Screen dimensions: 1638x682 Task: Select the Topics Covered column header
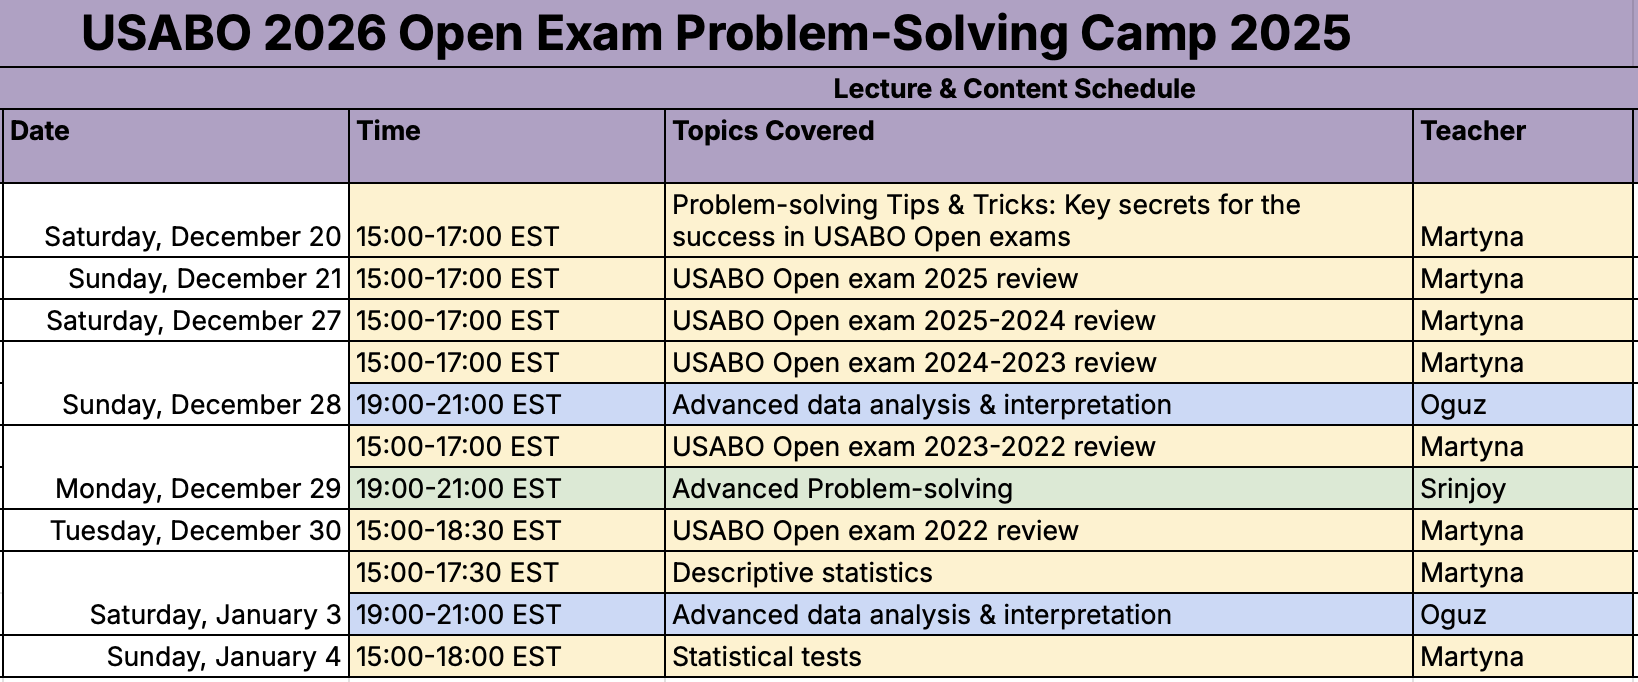[x=1038, y=146]
